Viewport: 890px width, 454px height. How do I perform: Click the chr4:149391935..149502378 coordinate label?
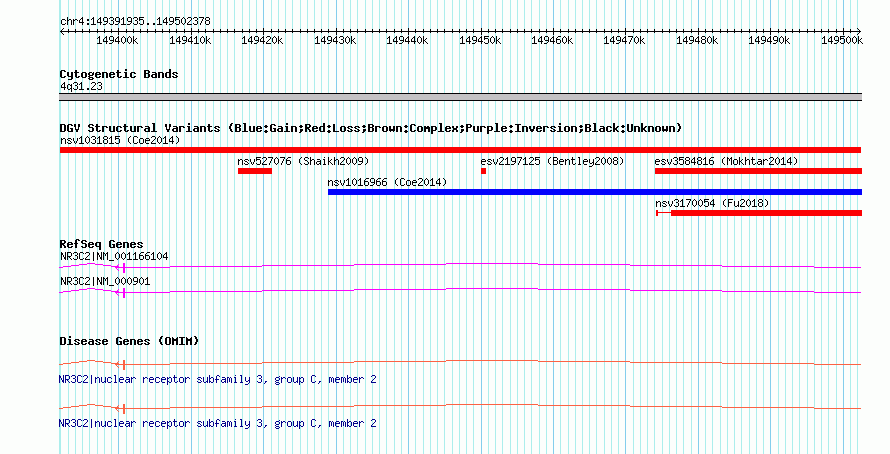(x=135, y=22)
